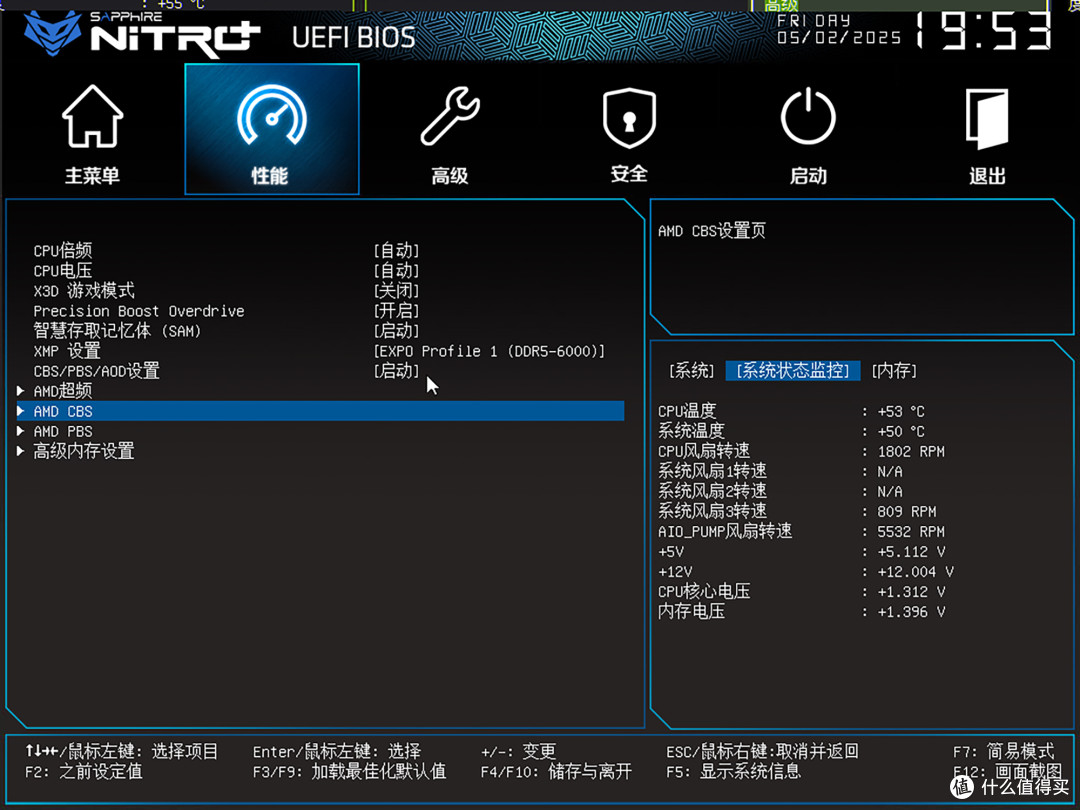The image size is (1080, 810).
Task: Click the 主菜单 tab label
Action: pyautogui.click(x=92, y=176)
